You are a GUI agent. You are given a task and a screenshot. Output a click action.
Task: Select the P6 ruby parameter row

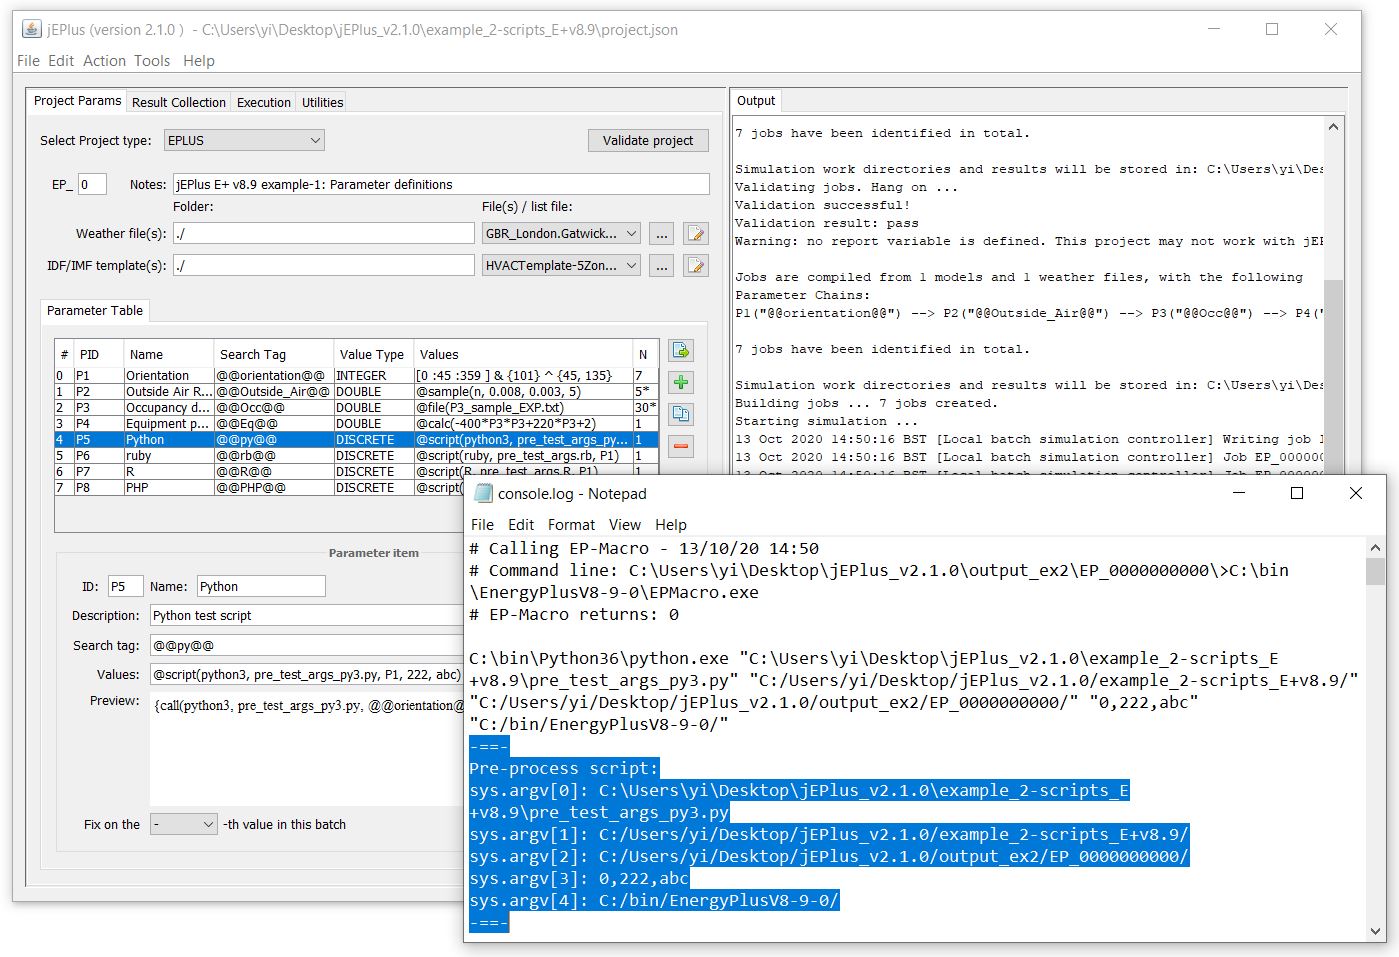(356, 456)
